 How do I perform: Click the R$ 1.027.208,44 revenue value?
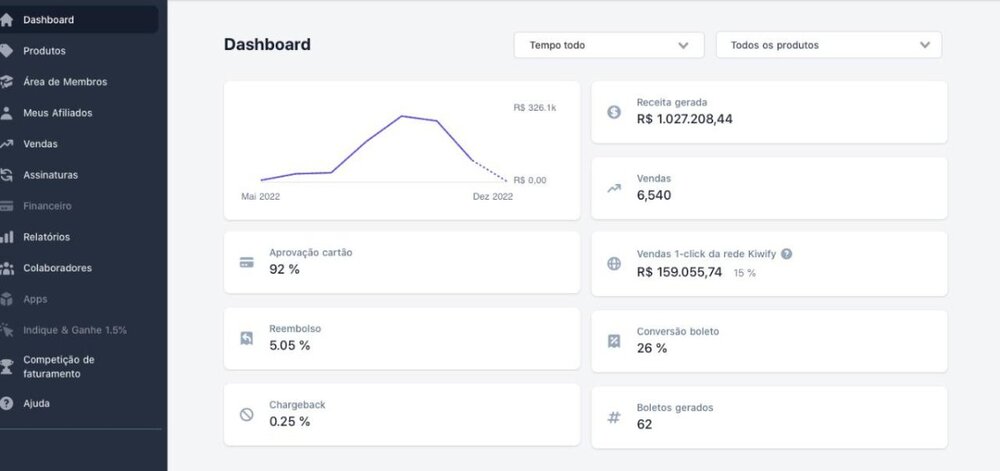(684, 119)
